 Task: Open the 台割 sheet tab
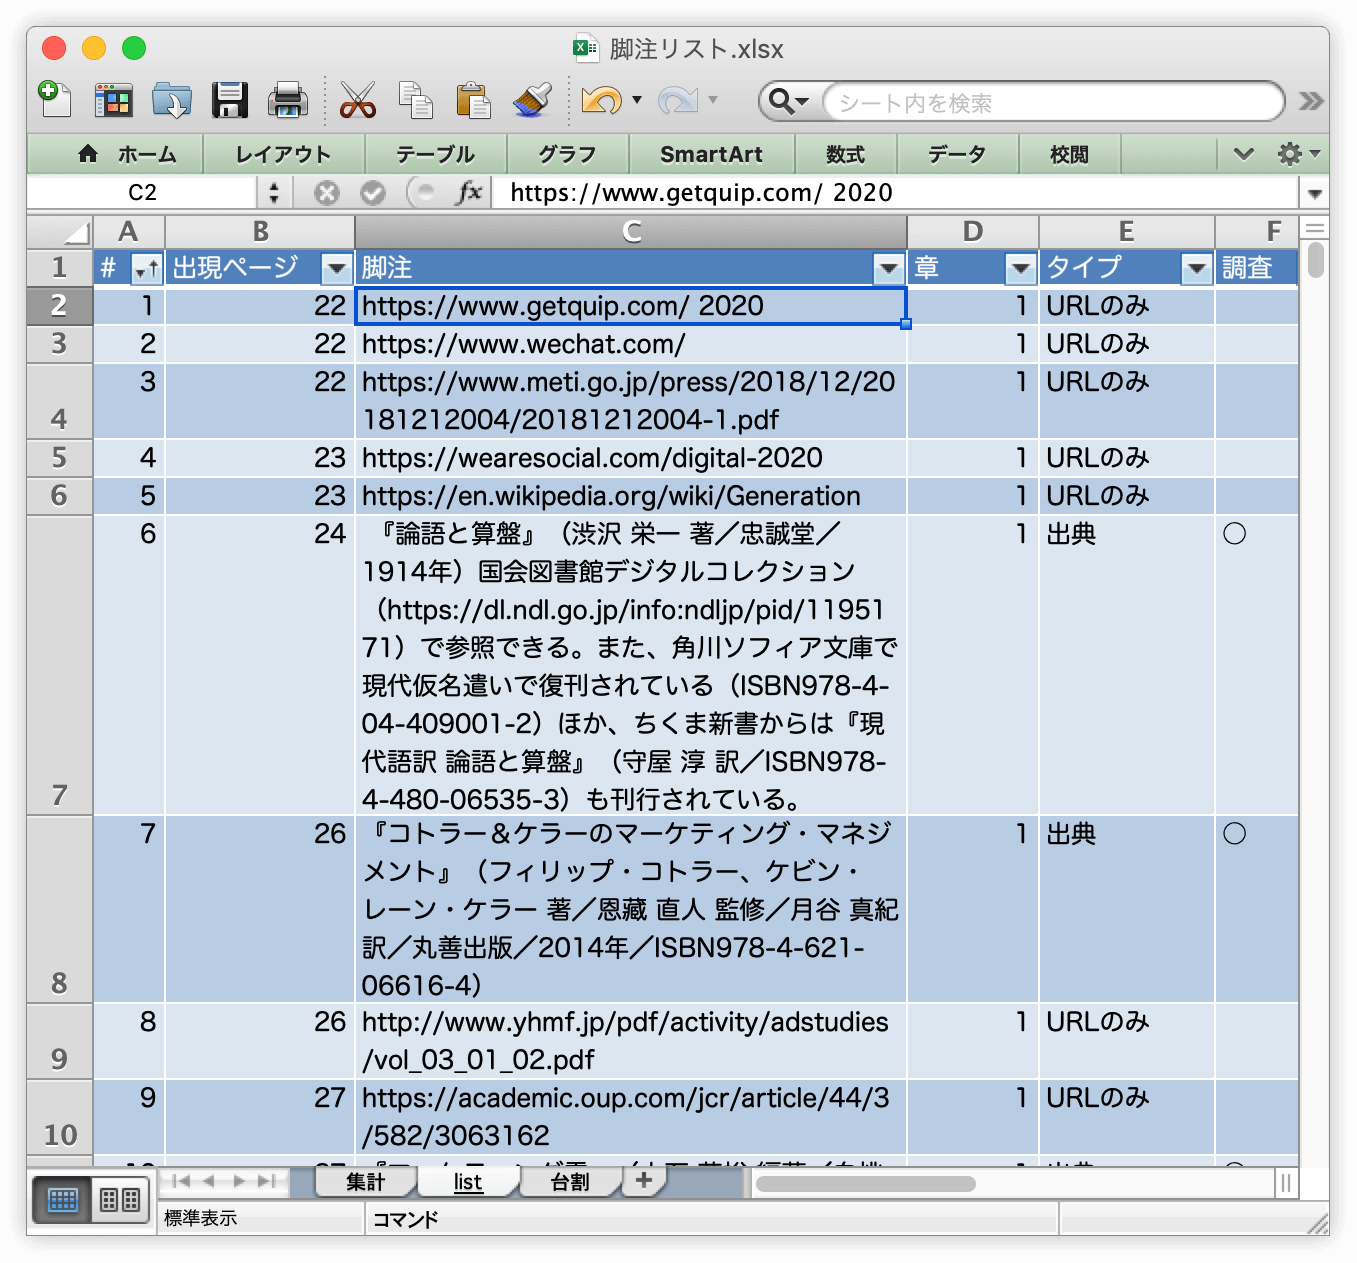pyautogui.click(x=570, y=1182)
